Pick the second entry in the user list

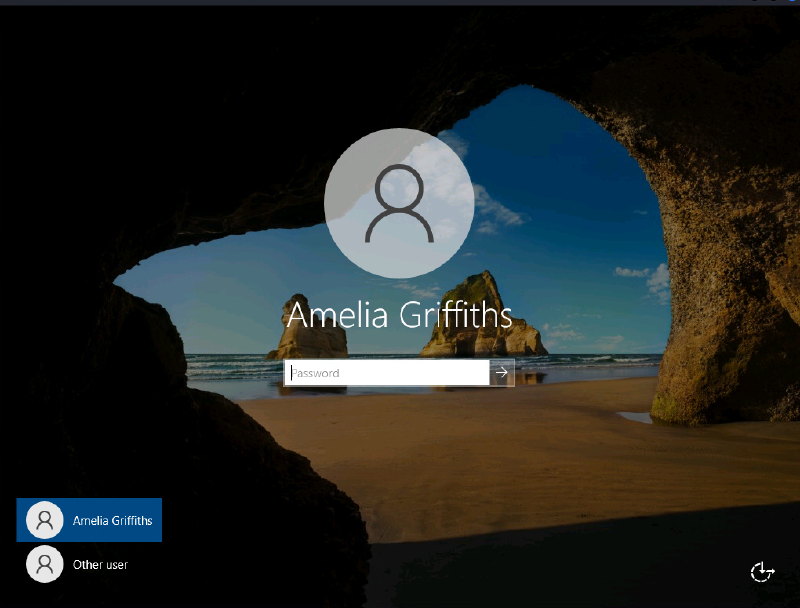click(x=89, y=564)
